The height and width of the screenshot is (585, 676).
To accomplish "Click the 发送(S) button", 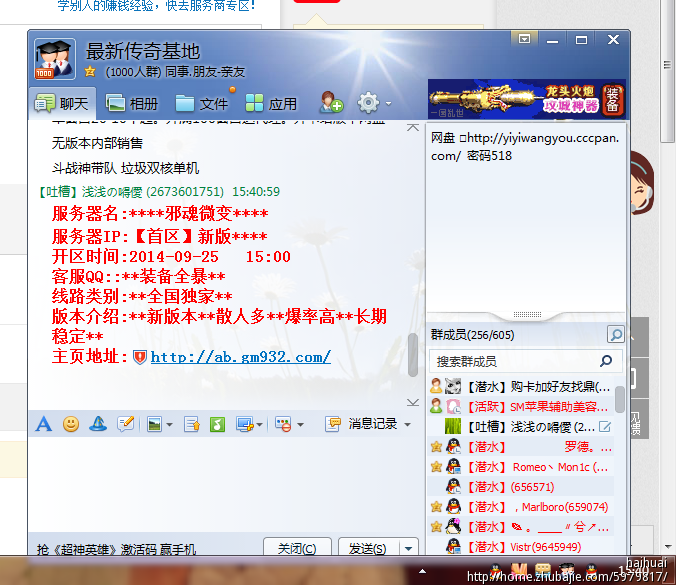I will [x=368, y=548].
